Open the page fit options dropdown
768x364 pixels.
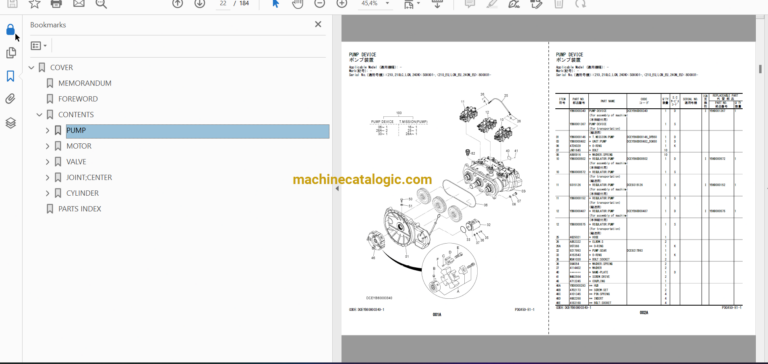coord(411,3)
